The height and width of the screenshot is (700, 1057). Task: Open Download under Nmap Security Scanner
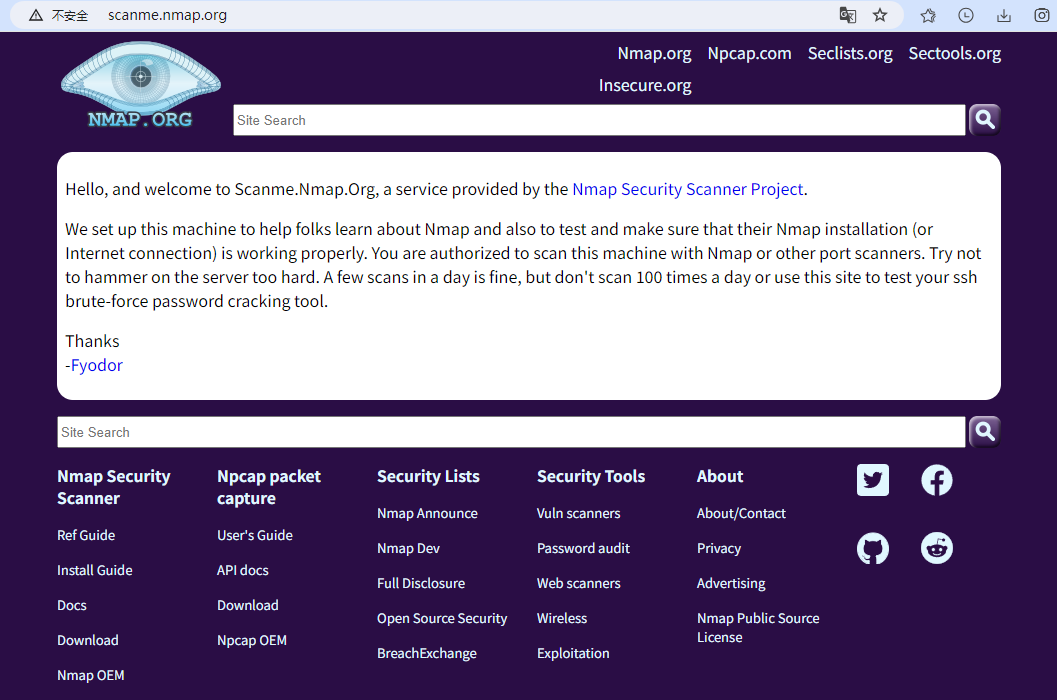tap(88, 641)
